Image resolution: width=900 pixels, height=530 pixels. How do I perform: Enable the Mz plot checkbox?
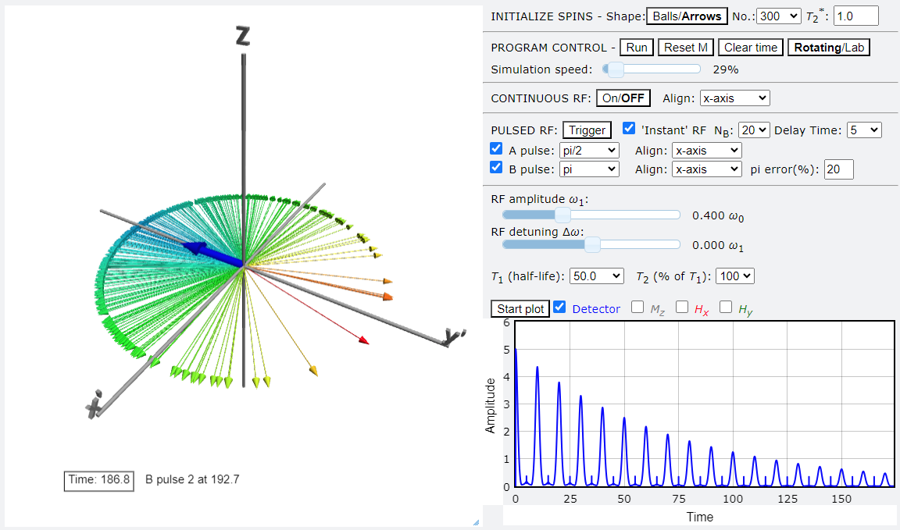click(638, 308)
